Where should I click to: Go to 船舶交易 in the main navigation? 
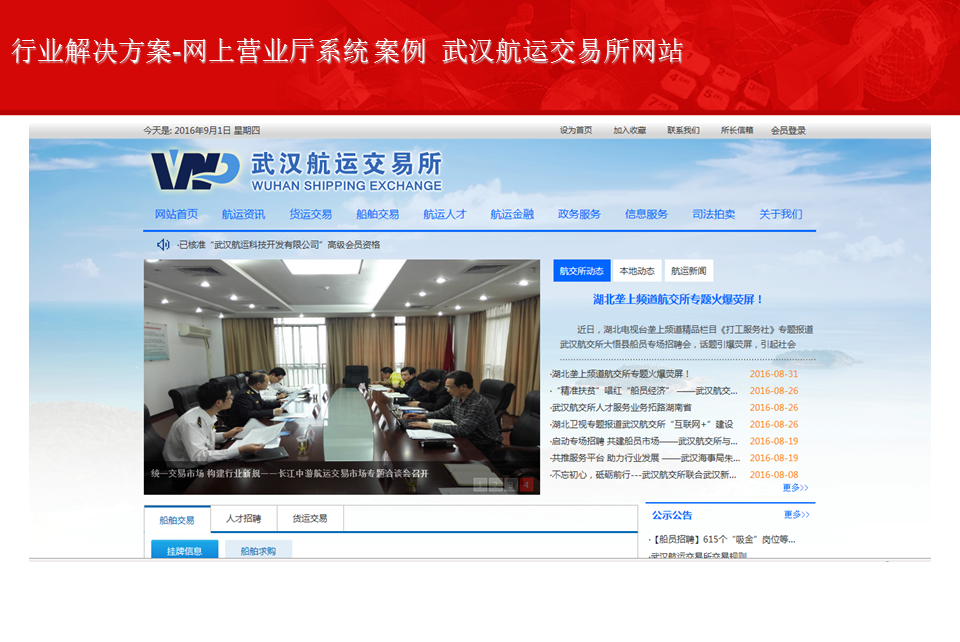pyautogui.click(x=377, y=214)
